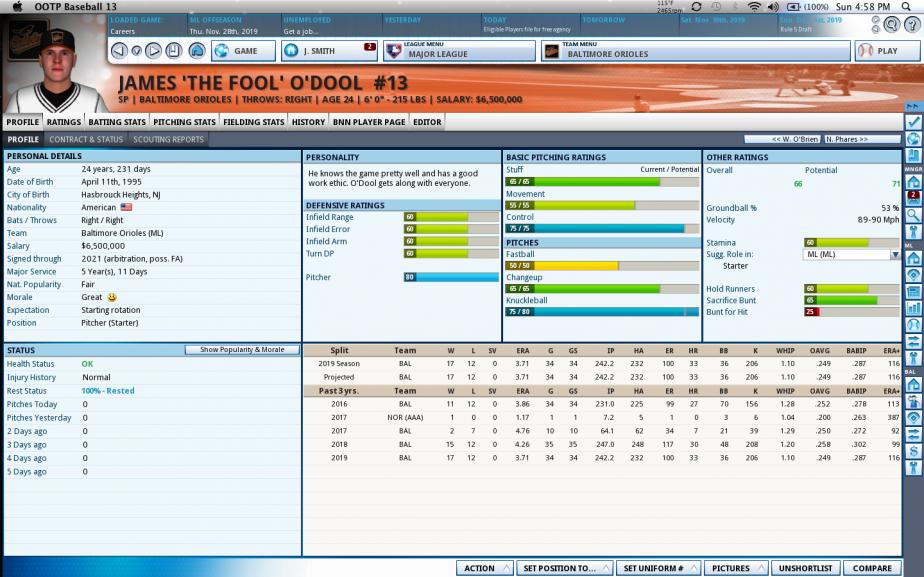This screenshot has width=924, height=577.
Task: Click the help question mark icon
Action: pos(909,24)
